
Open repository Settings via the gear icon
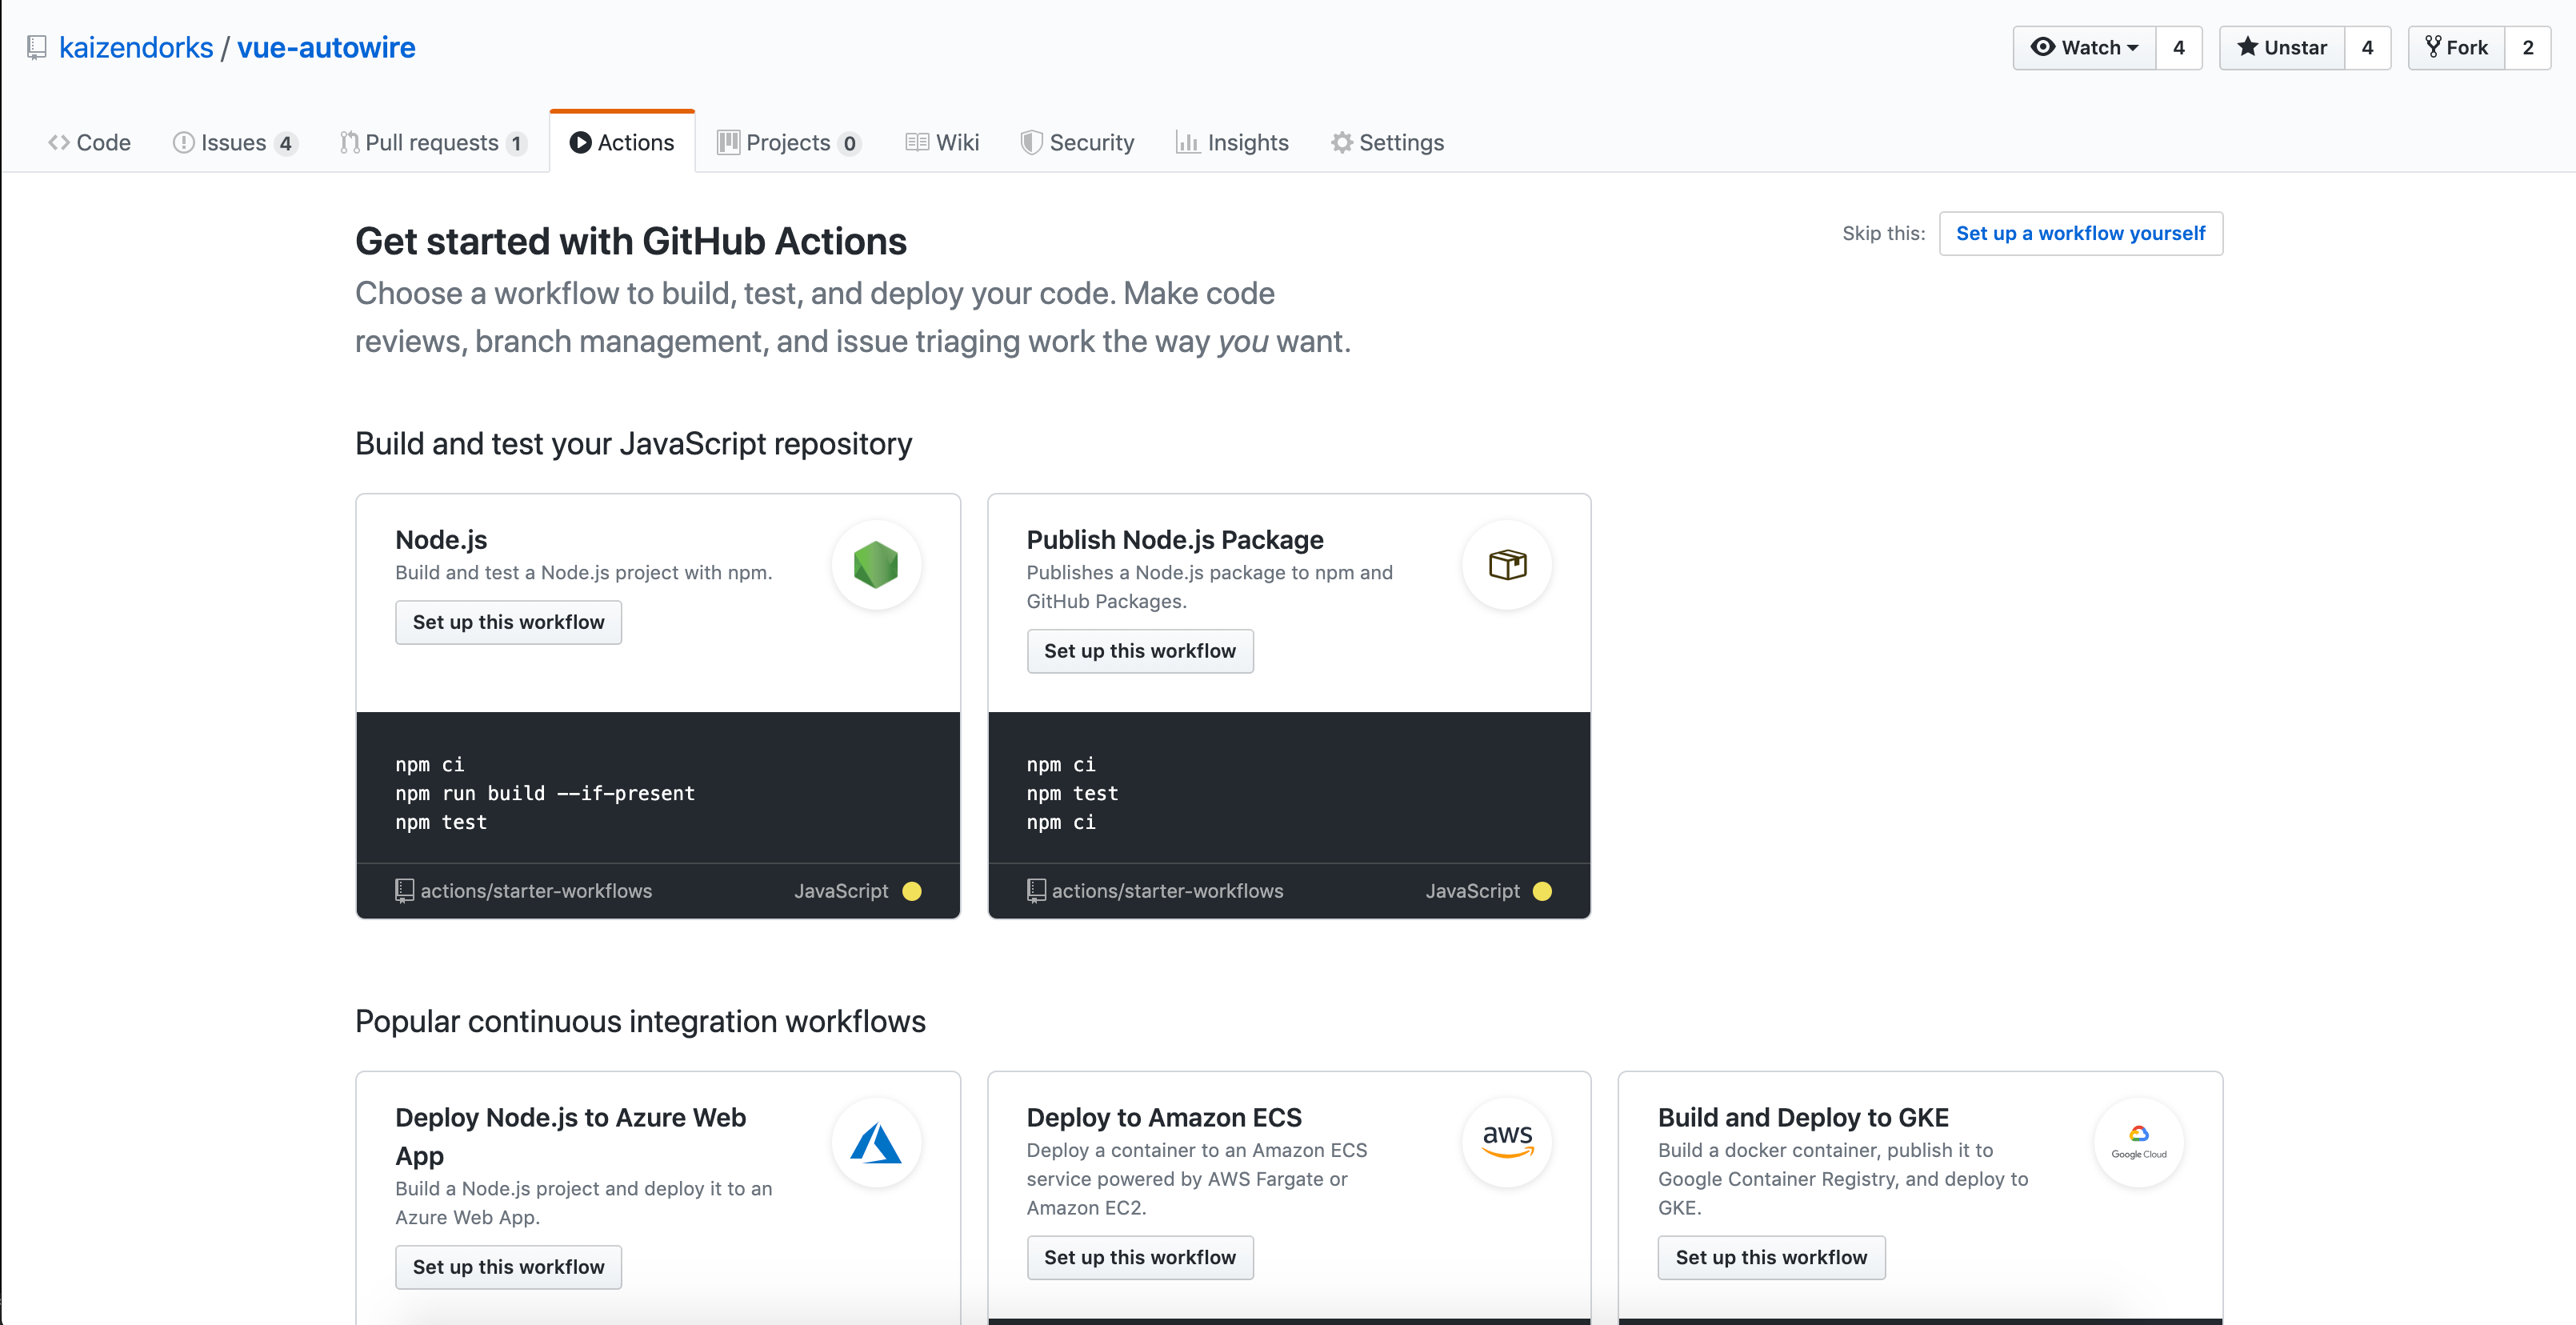(1342, 142)
